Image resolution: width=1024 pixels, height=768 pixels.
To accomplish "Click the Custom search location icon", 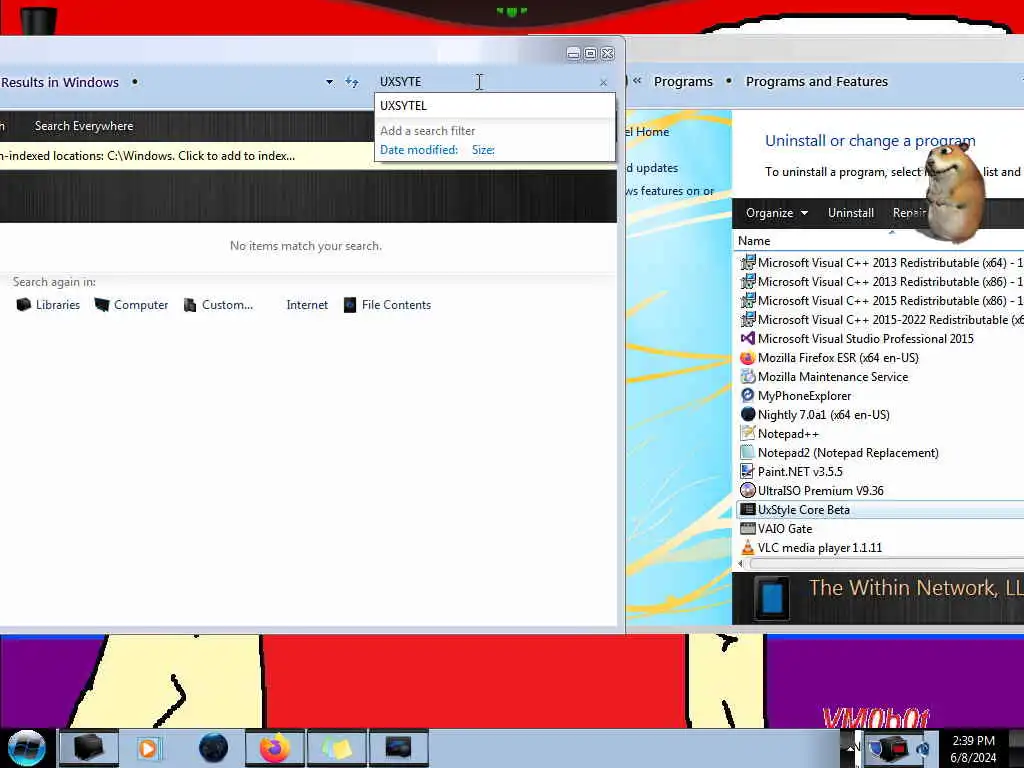I will (190, 304).
